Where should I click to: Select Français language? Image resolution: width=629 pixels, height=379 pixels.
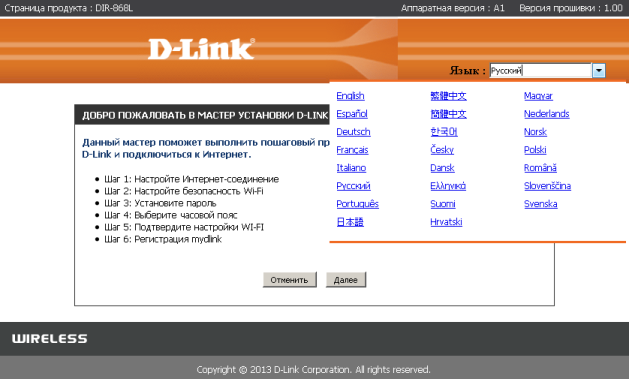tap(352, 150)
